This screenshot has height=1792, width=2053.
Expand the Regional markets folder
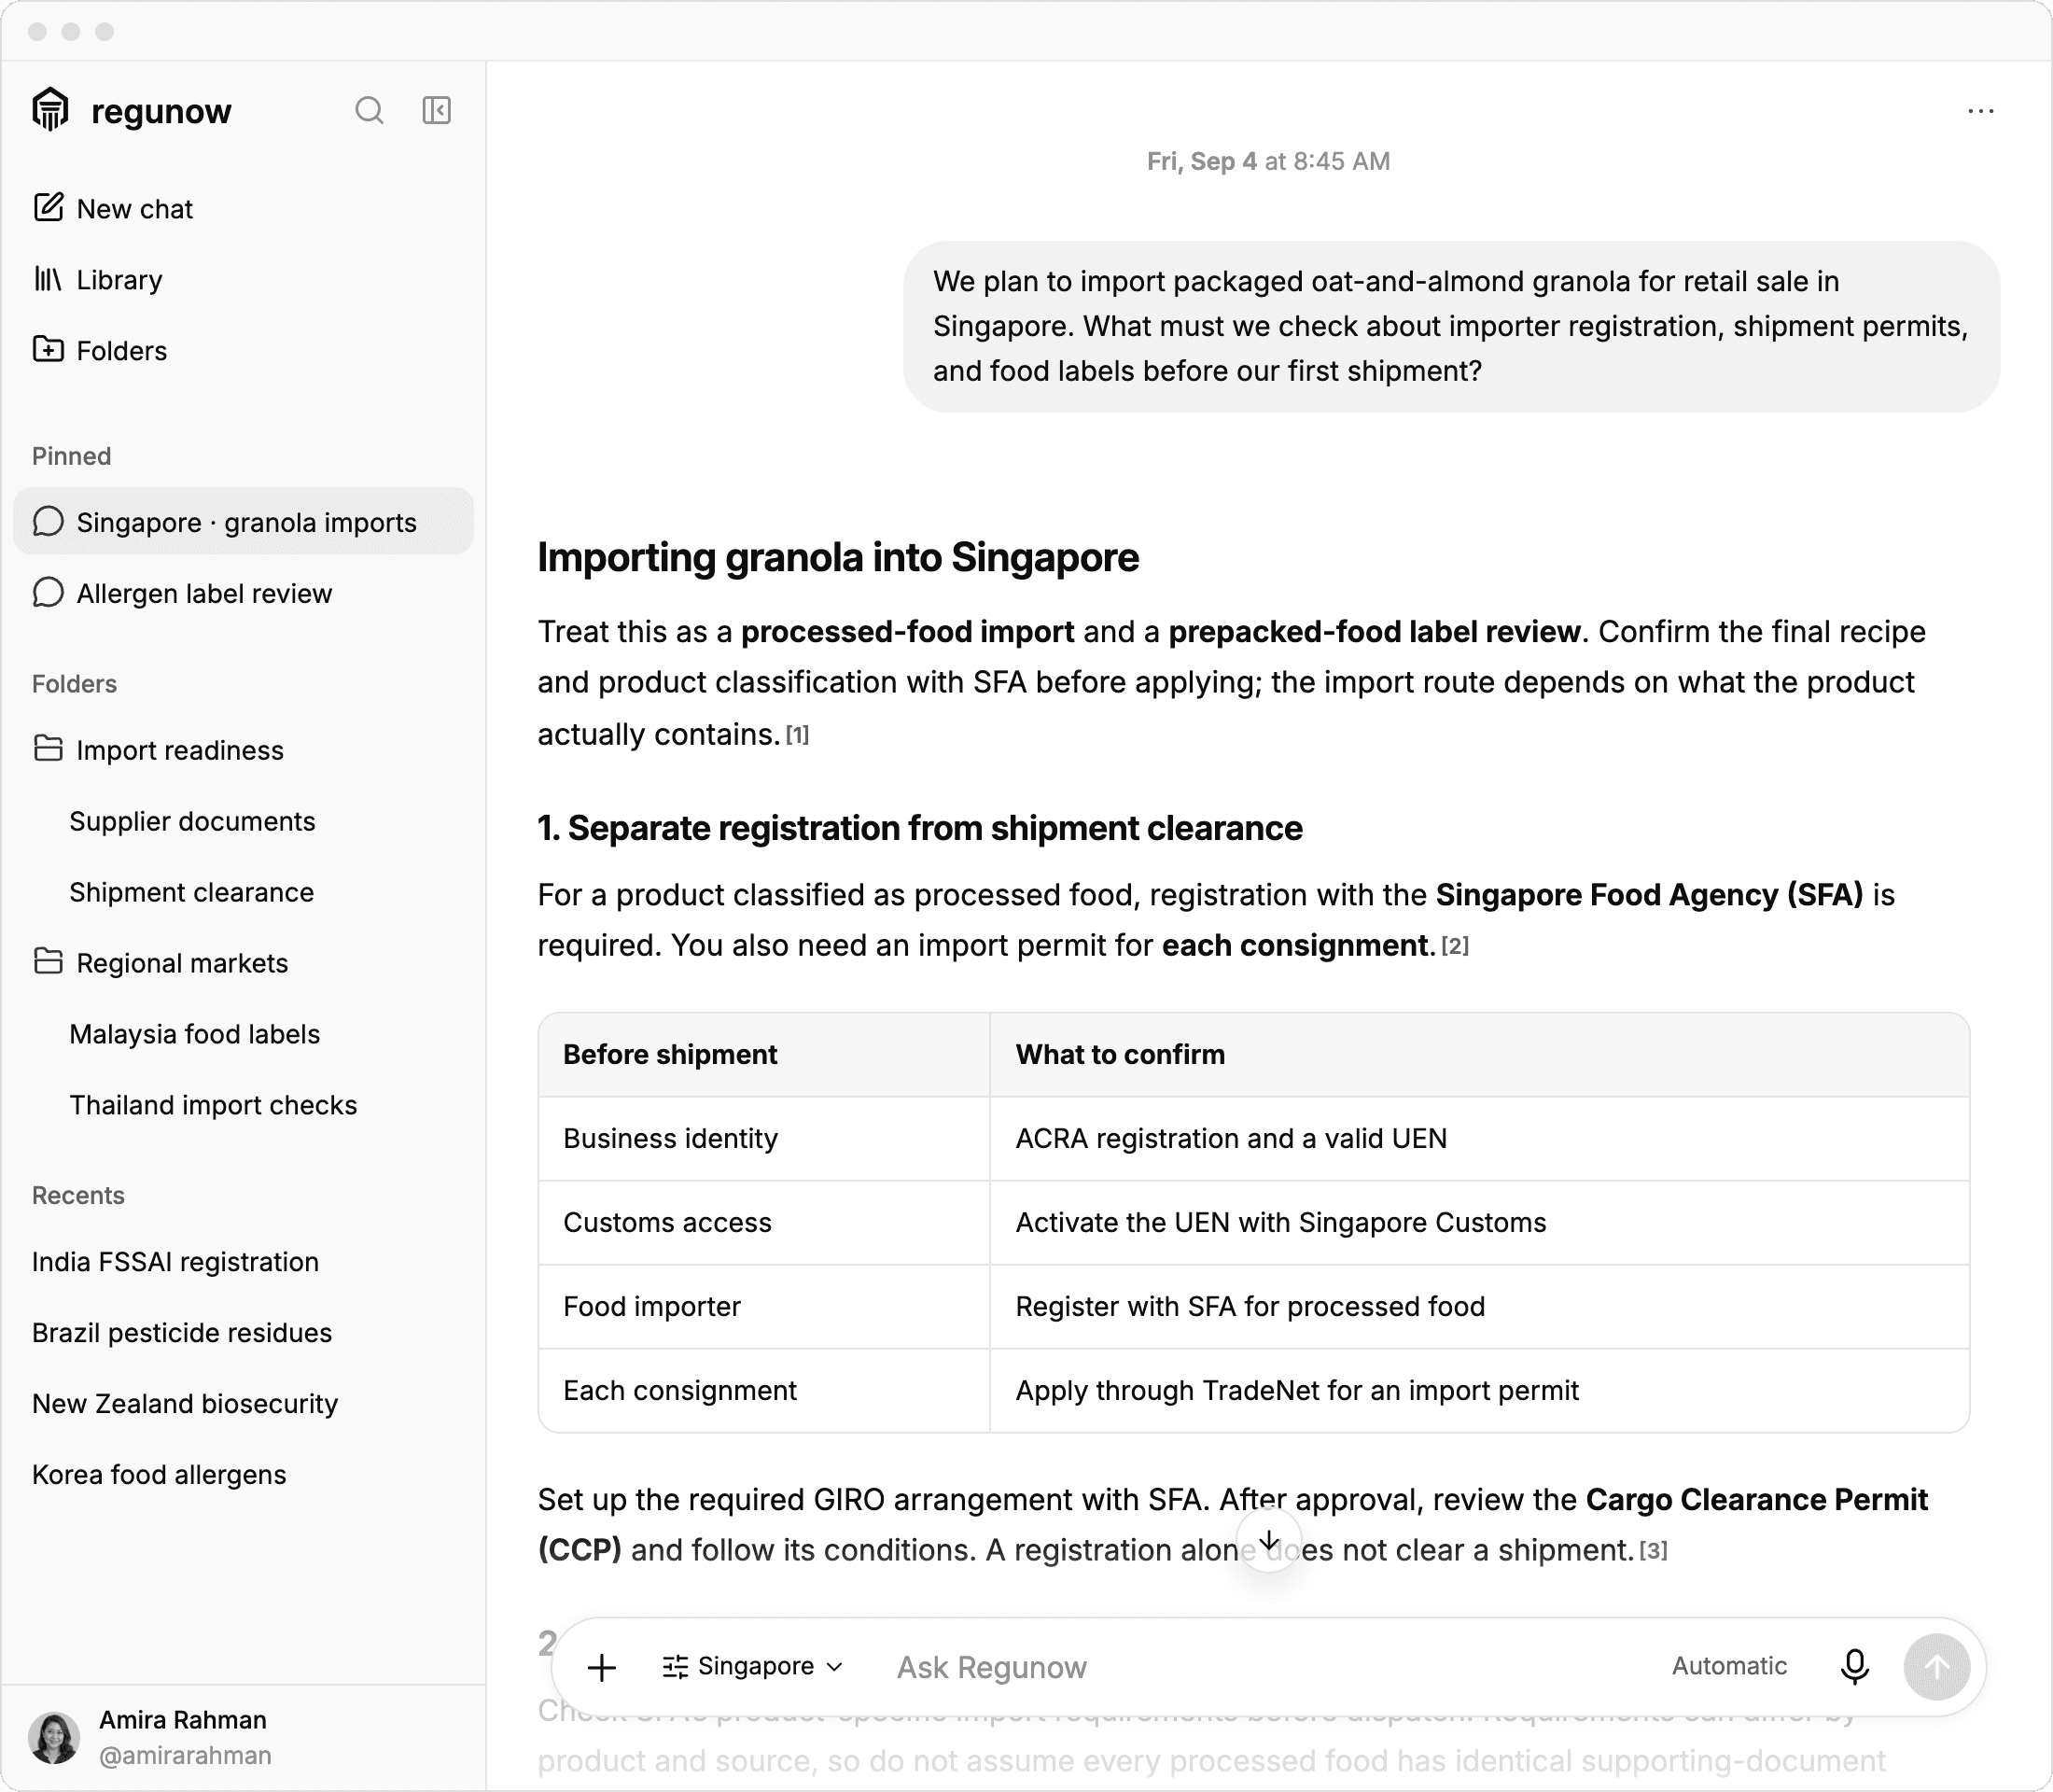tap(243, 963)
